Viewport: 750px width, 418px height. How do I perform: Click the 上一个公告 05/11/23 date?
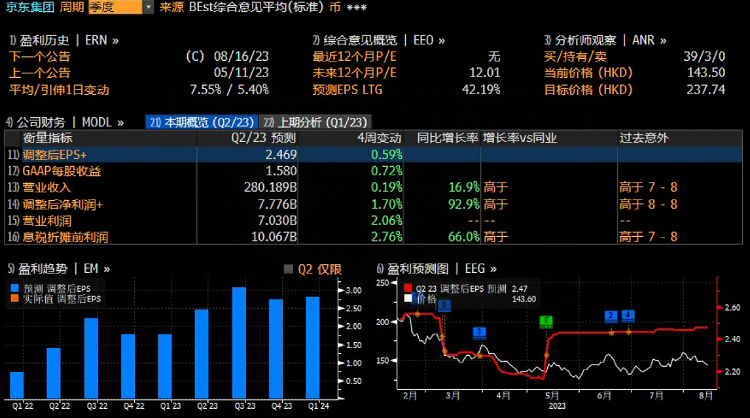241,73
